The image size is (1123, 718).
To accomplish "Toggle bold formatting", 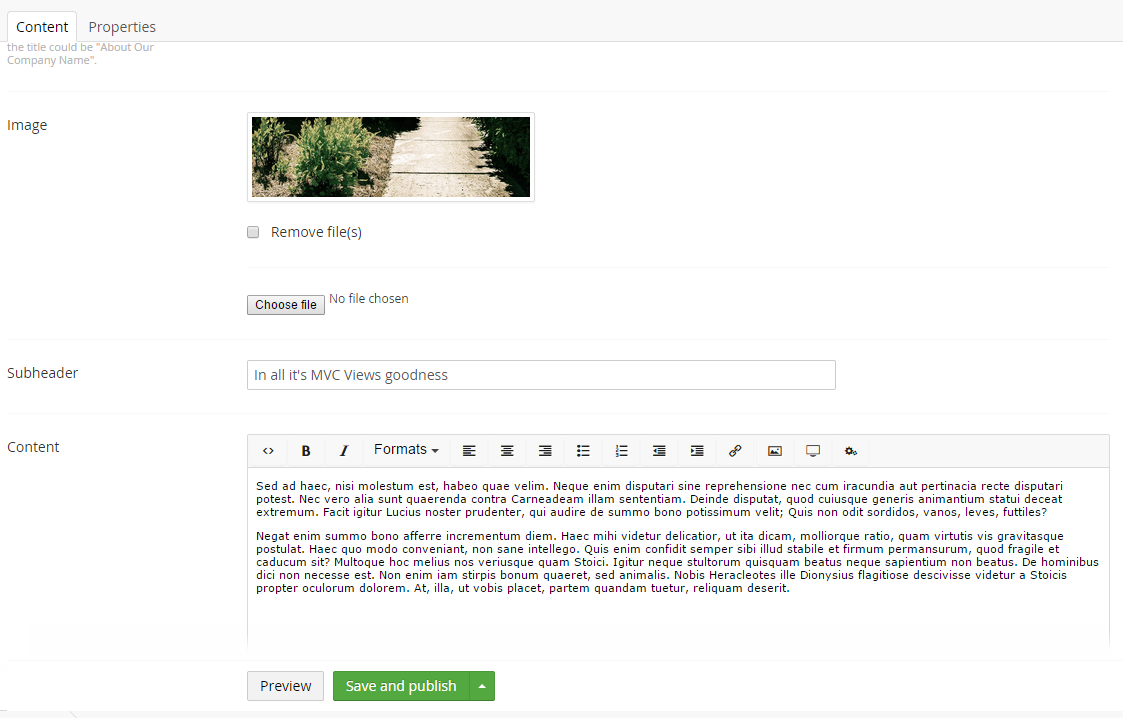I will (306, 451).
